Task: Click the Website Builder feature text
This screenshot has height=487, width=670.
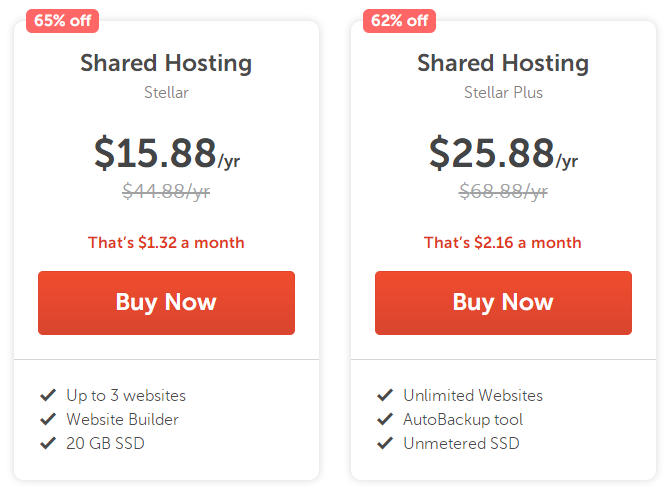Action: [122, 419]
